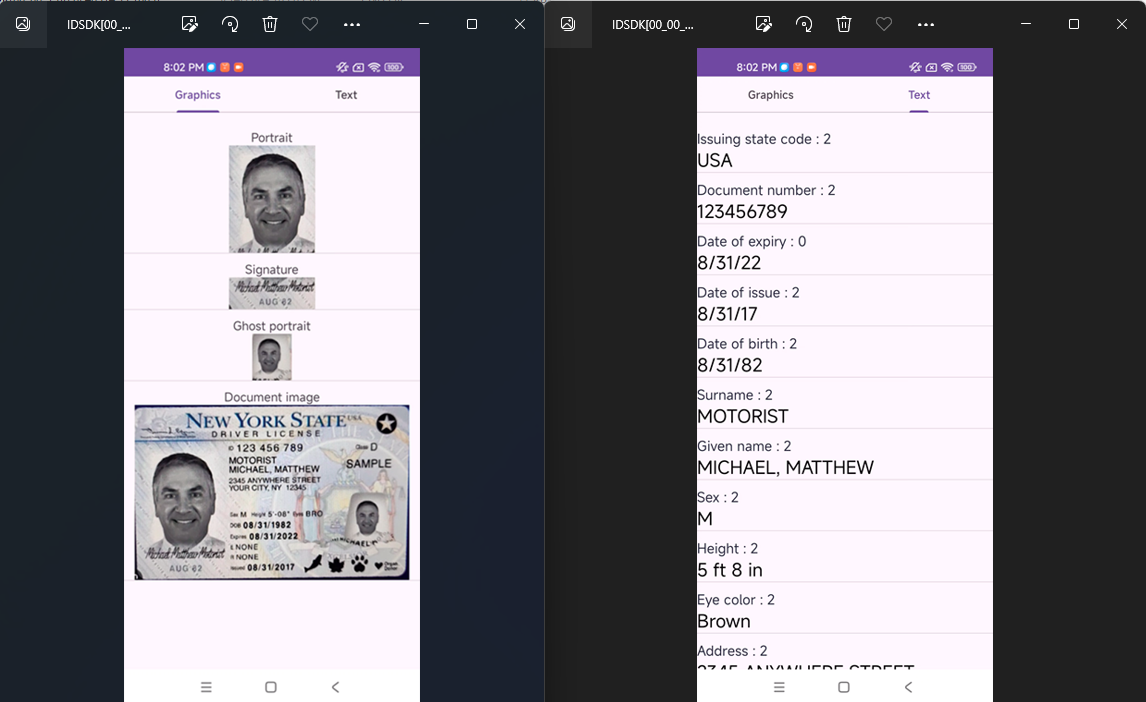This screenshot has width=1146, height=702.
Task: Open the See more menu in the right window
Action: click(x=925, y=24)
